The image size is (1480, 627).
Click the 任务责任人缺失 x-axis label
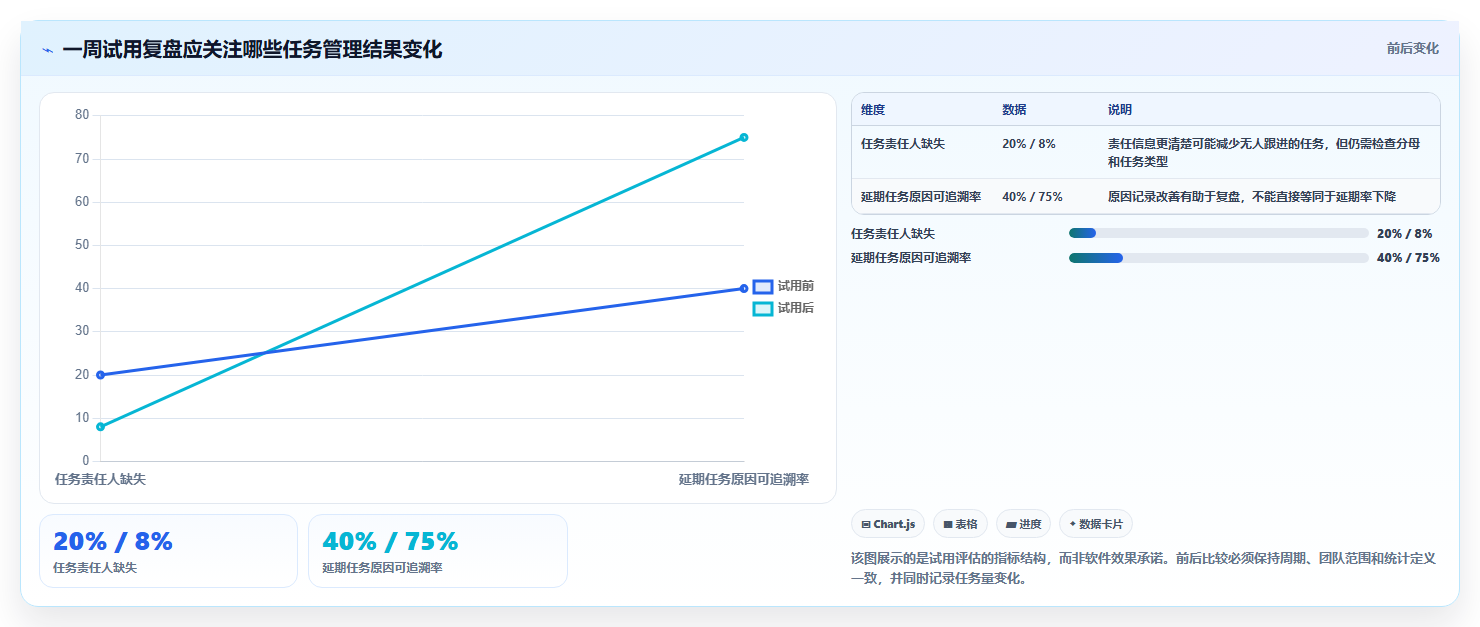click(100, 480)
